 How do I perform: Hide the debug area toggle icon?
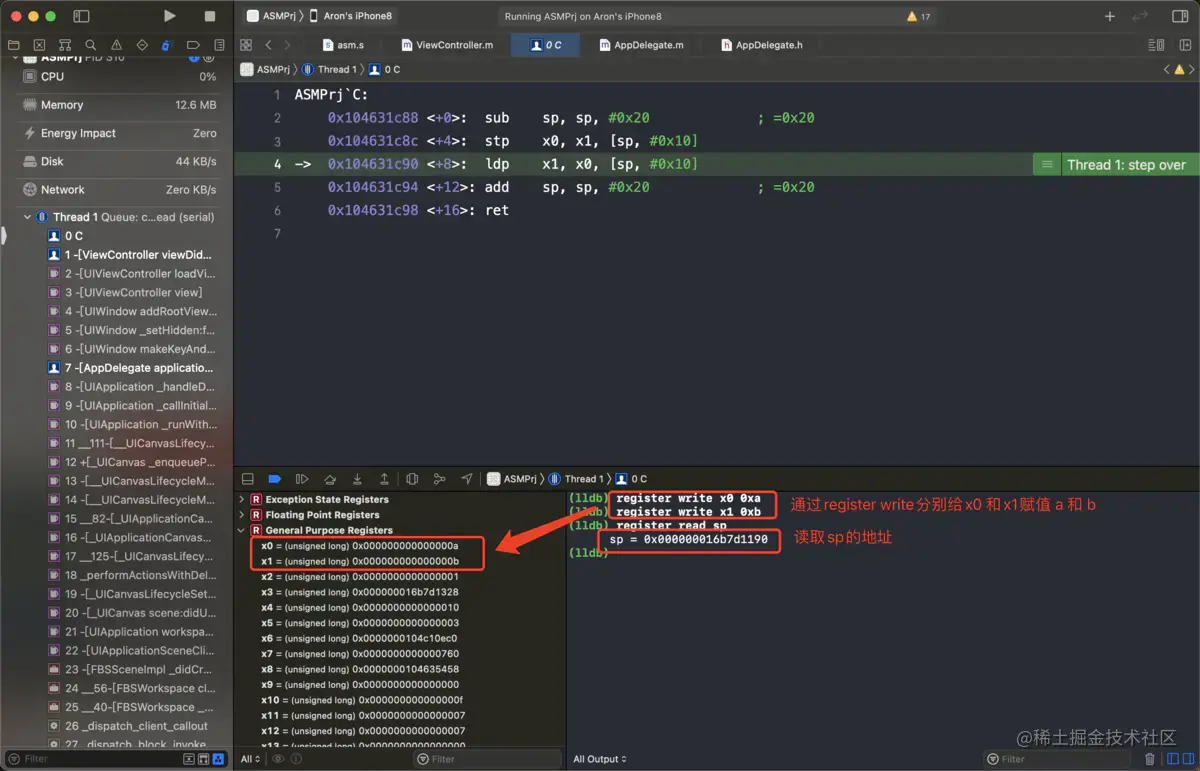click(x=248, y=479)
